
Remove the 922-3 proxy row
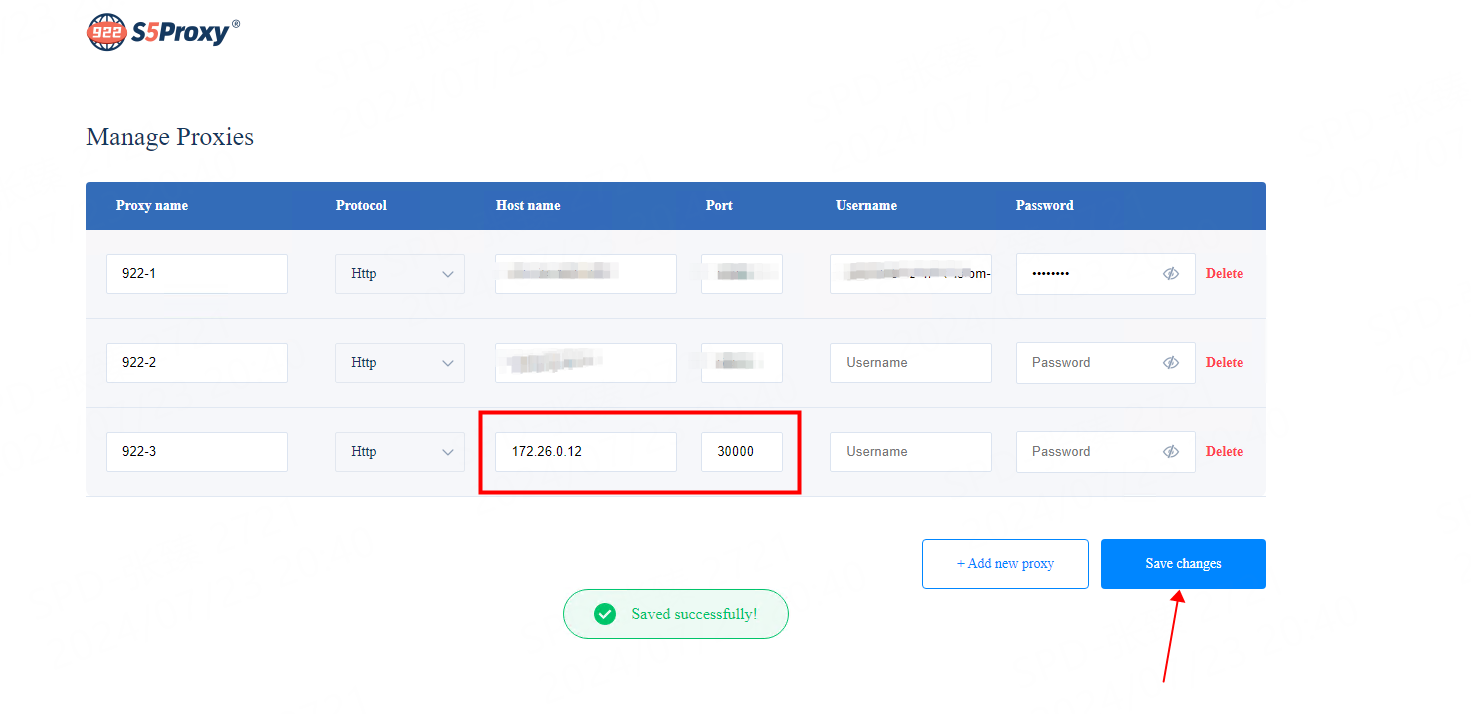pyautogui.click(x=1224, y=452)
